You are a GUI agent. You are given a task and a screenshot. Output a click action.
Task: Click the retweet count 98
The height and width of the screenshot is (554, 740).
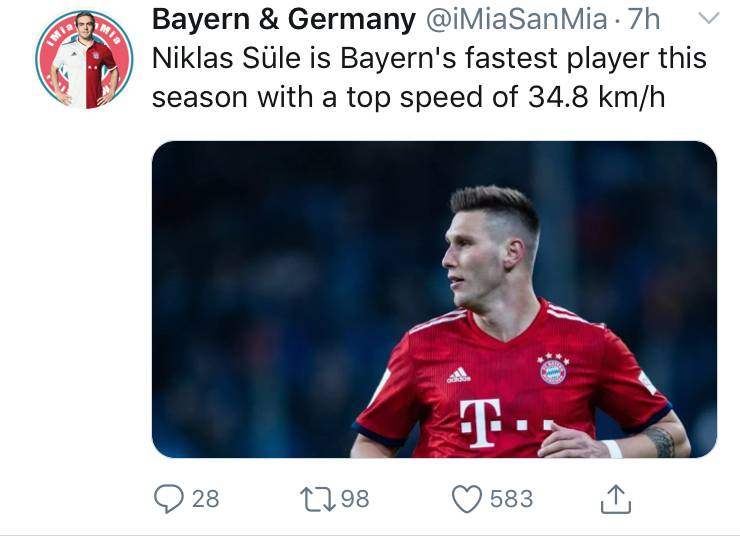355,499
